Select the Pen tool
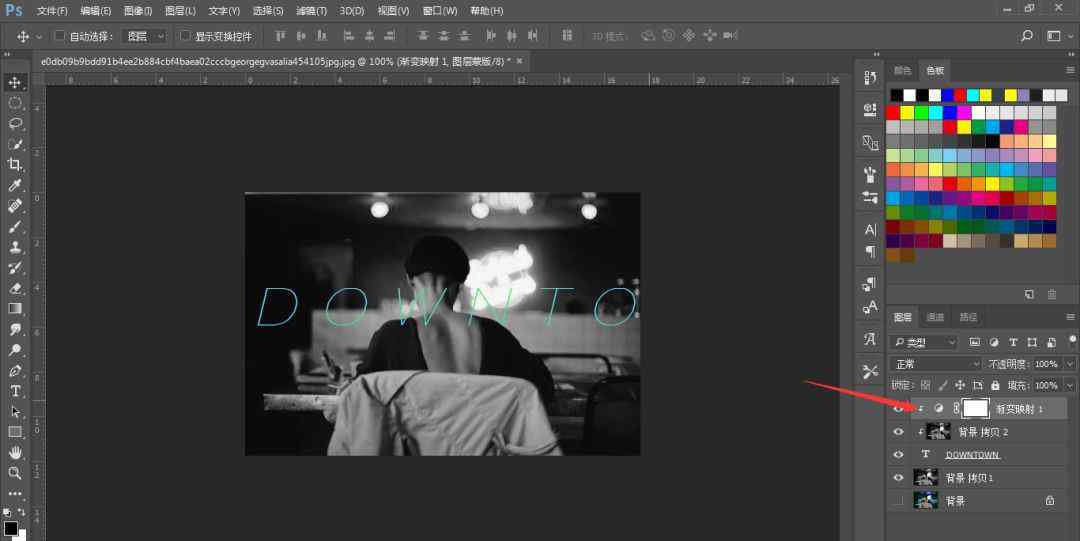 point(14,371)
